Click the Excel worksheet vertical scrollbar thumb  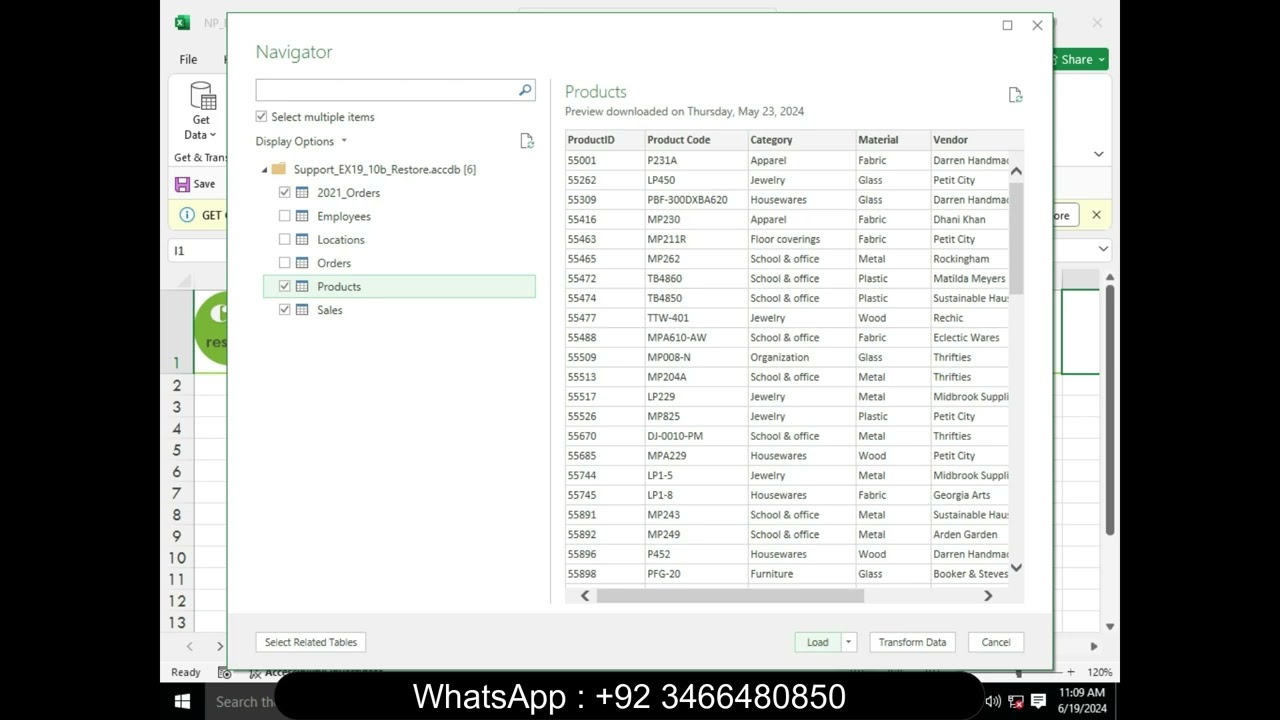pyautogui.click(x=1110, y=410)
